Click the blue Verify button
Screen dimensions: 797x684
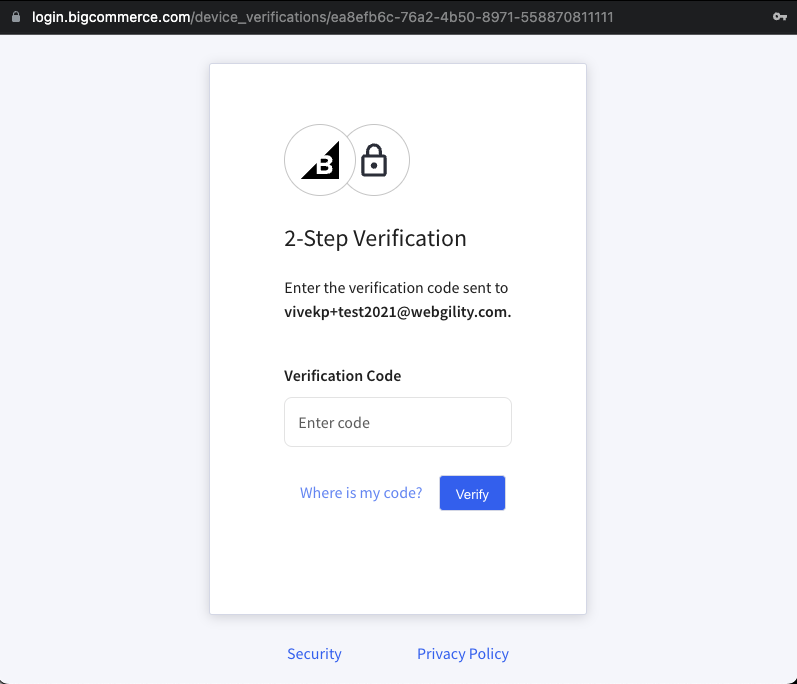coord(472,493)
